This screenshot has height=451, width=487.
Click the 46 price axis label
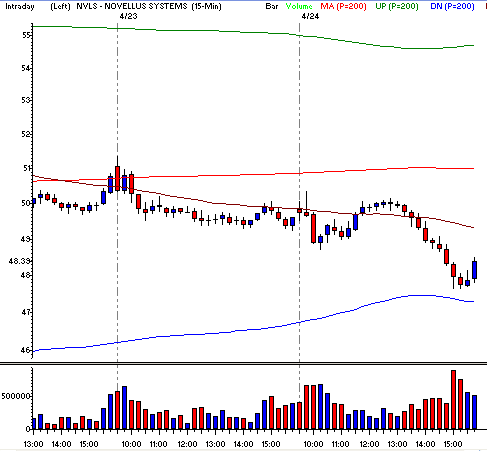[x=26, y=350]
